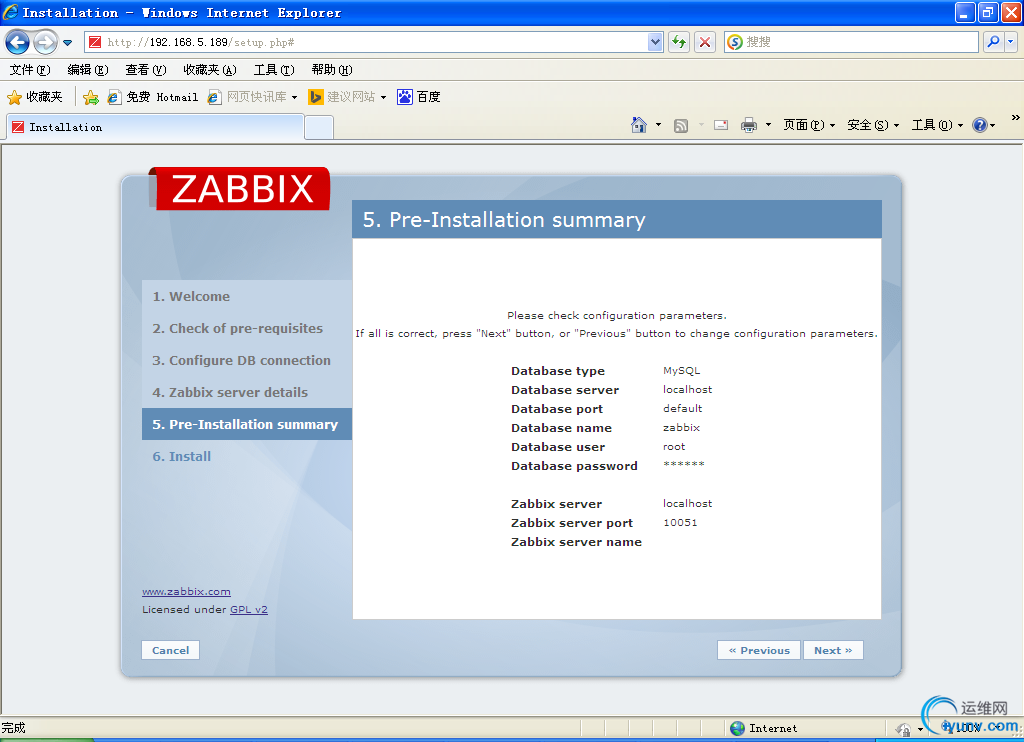Select step 2. Check of pre-requisites

(x=237, y=329)
